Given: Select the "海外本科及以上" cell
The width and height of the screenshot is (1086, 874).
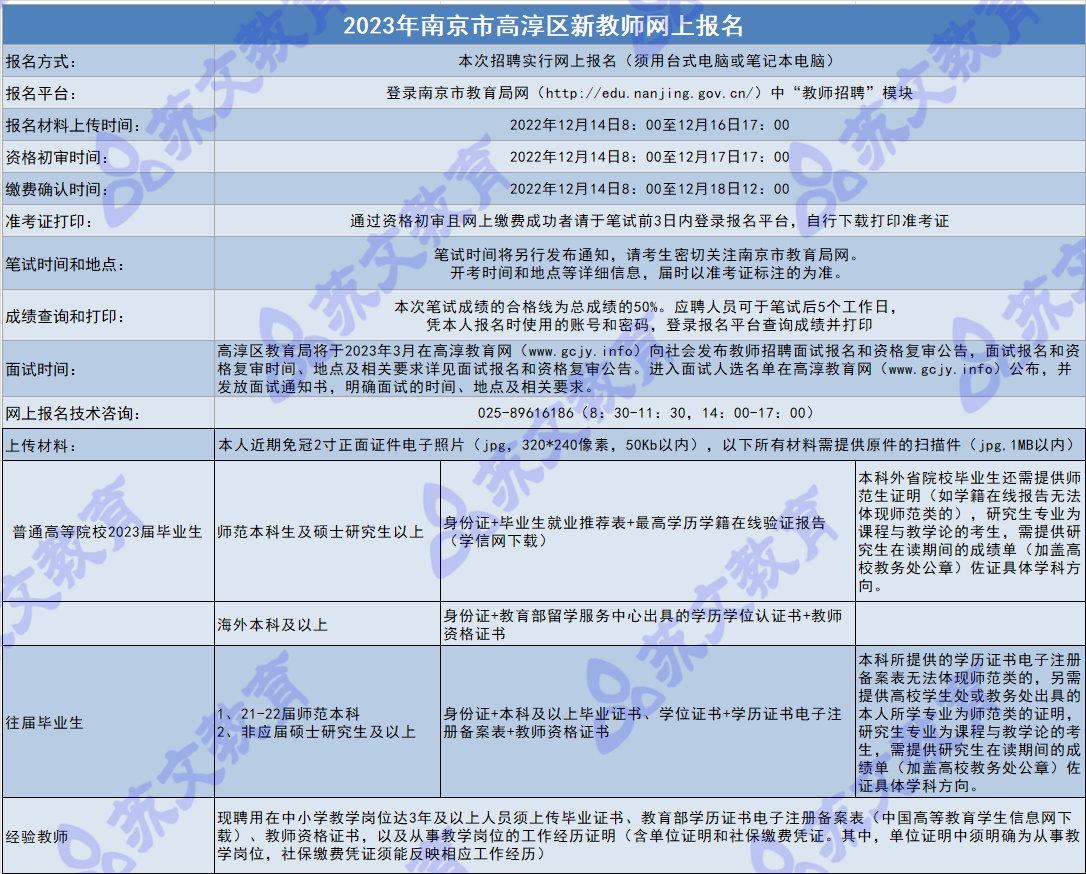Looking at the screenshot, I should [x=328, y=624].
